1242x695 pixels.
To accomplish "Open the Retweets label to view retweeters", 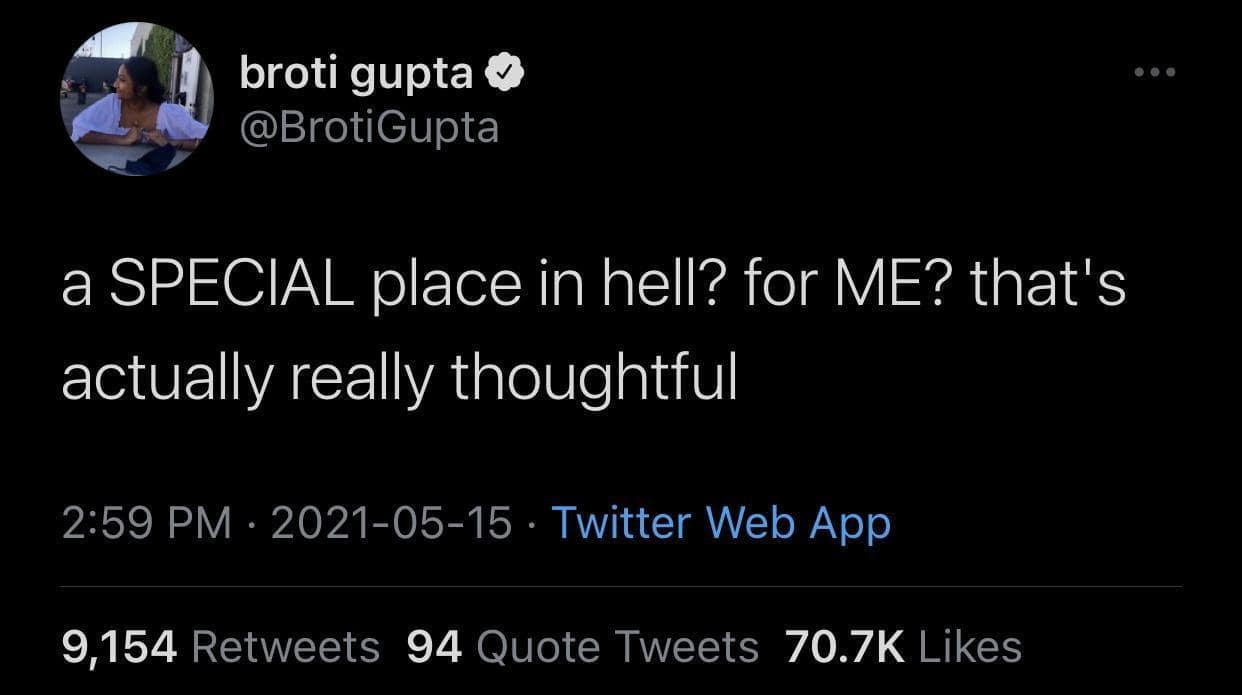I will click(285, 646).
